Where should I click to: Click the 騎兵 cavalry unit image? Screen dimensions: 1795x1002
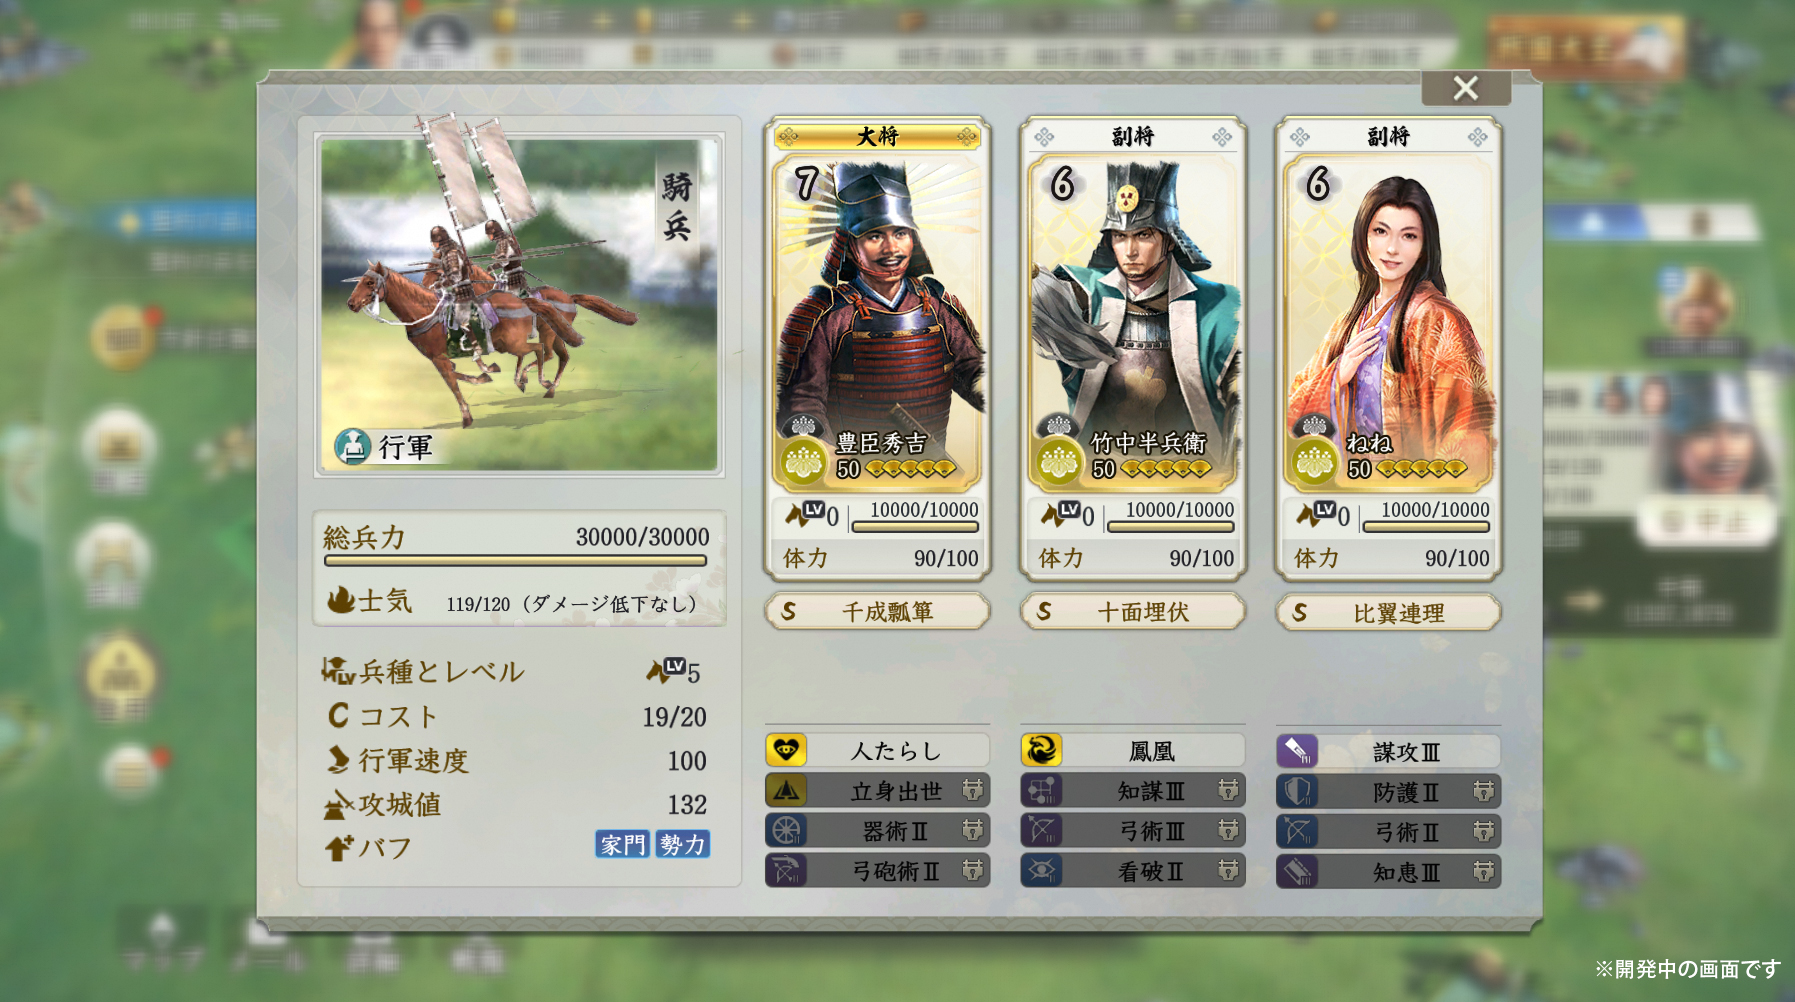(518, 305)
